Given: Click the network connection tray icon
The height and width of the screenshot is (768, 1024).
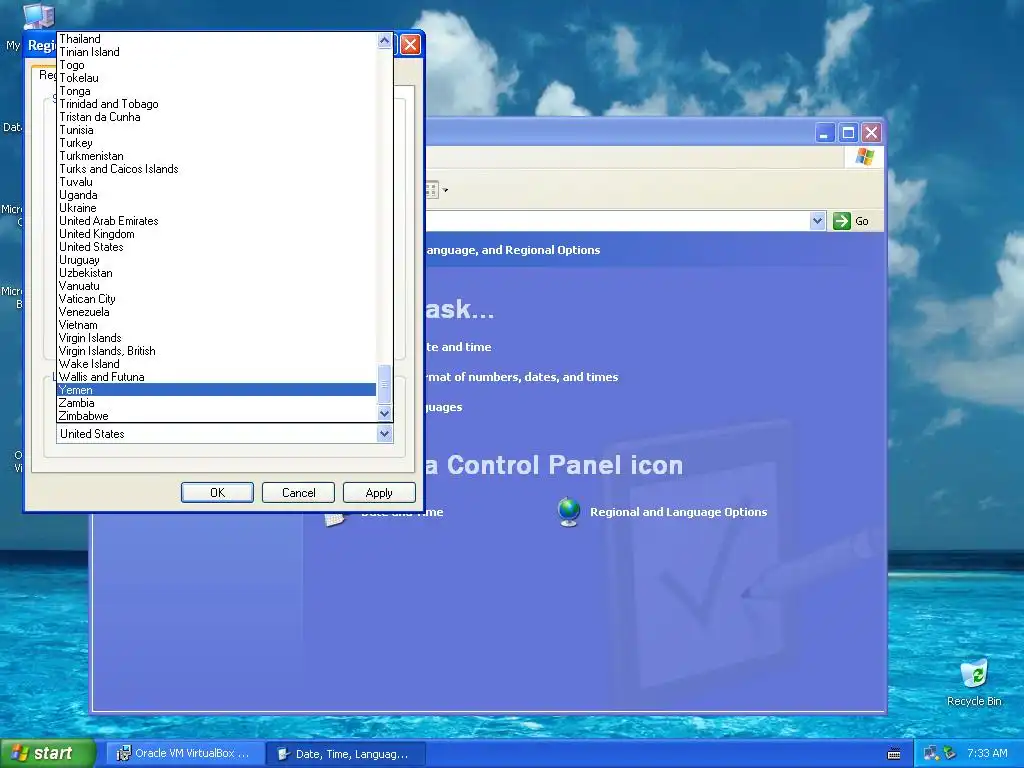Looking at the screenshot, I should [931, 754].
